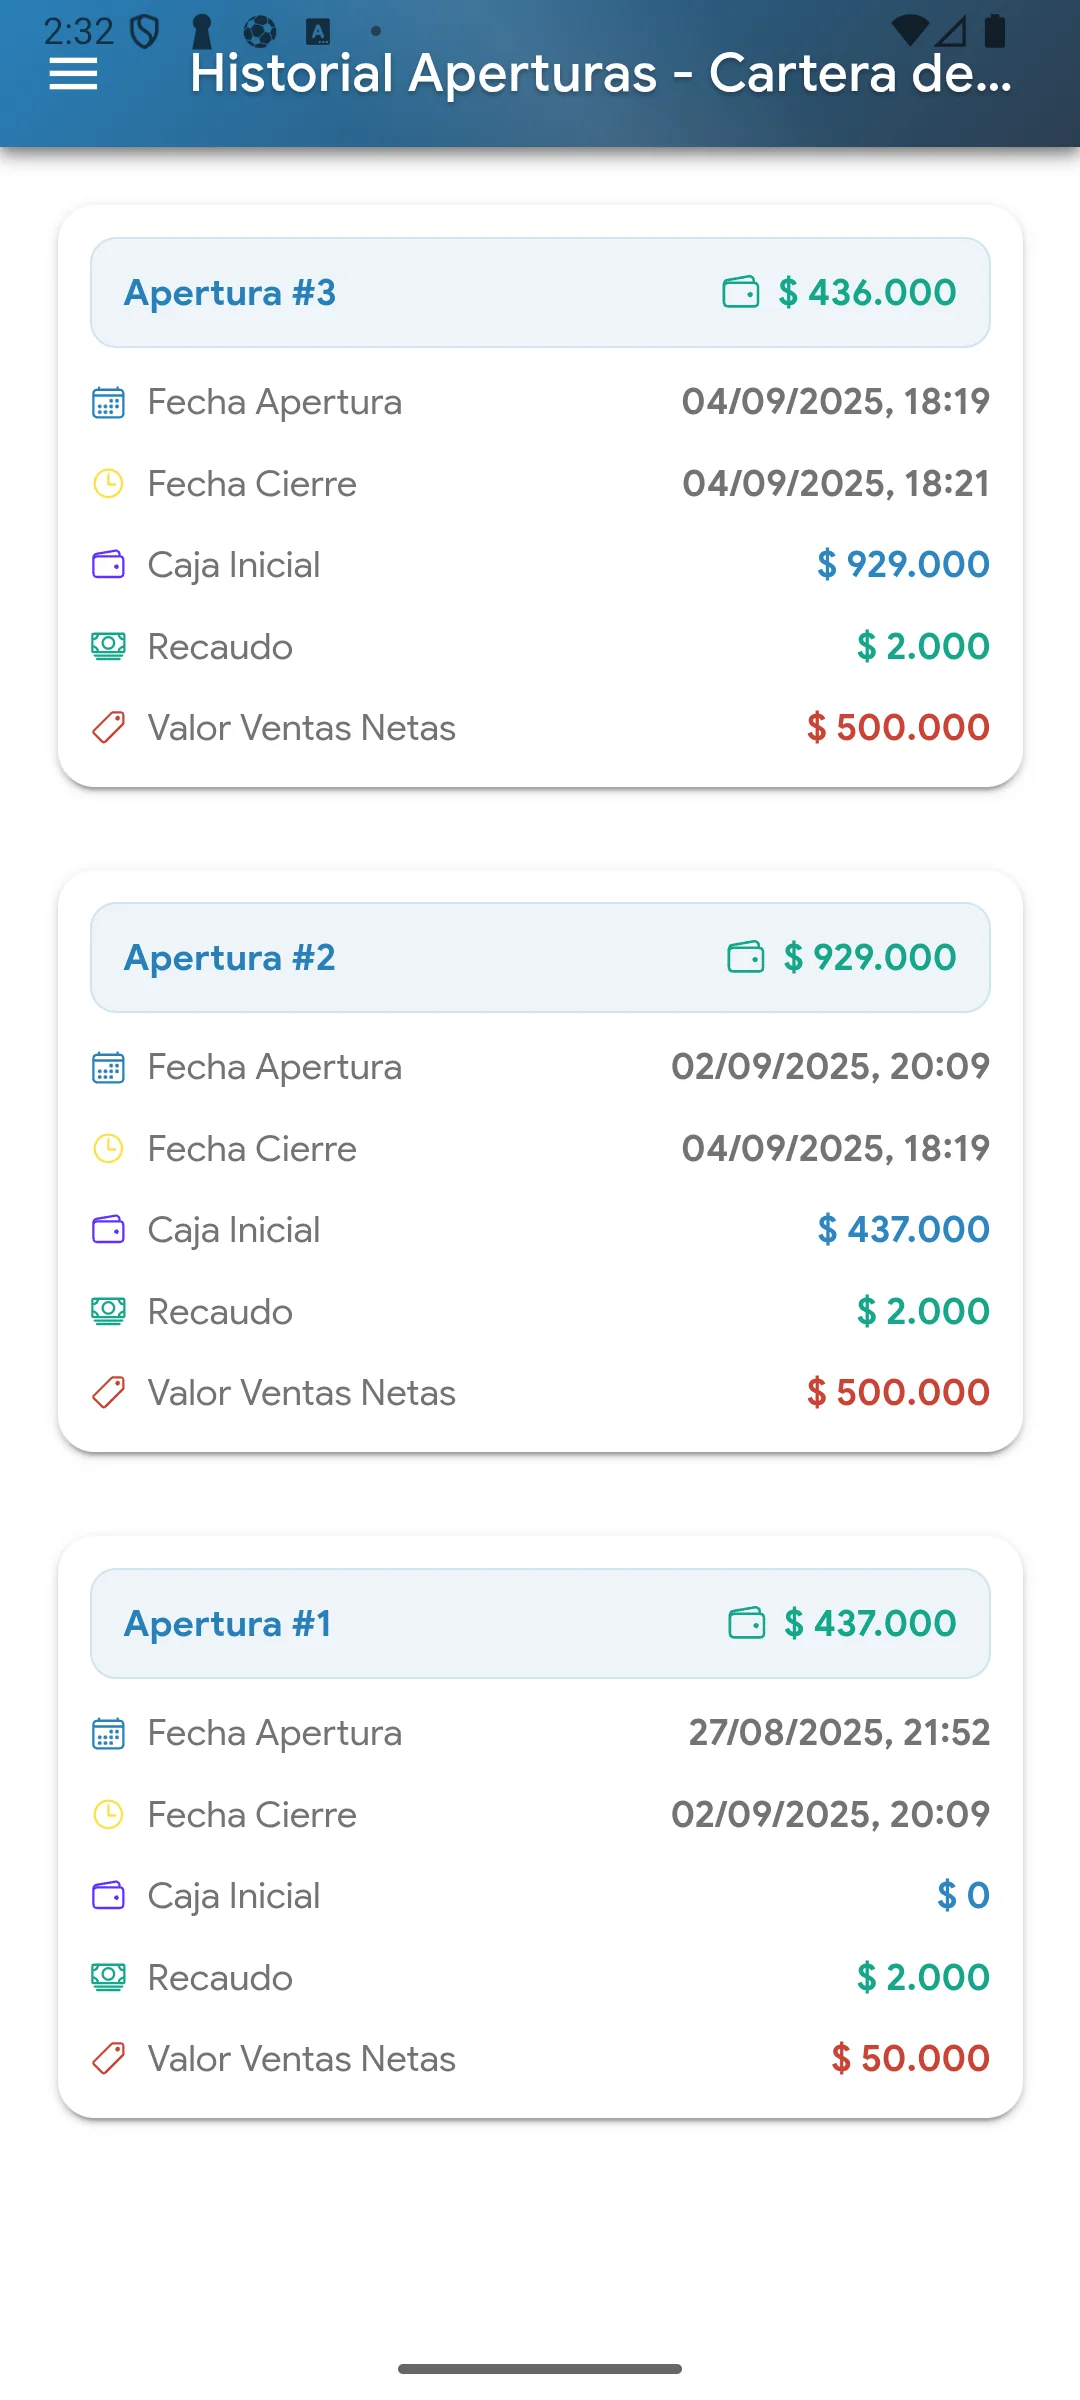Tap Caja Inicial amount $ 437.000

(903, 1229)
